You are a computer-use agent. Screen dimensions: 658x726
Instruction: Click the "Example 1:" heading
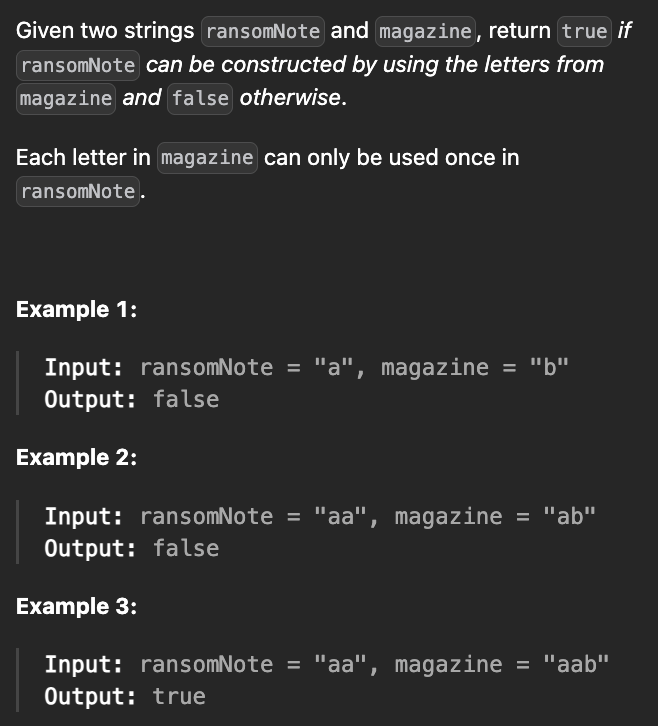(x=76, y=309)
